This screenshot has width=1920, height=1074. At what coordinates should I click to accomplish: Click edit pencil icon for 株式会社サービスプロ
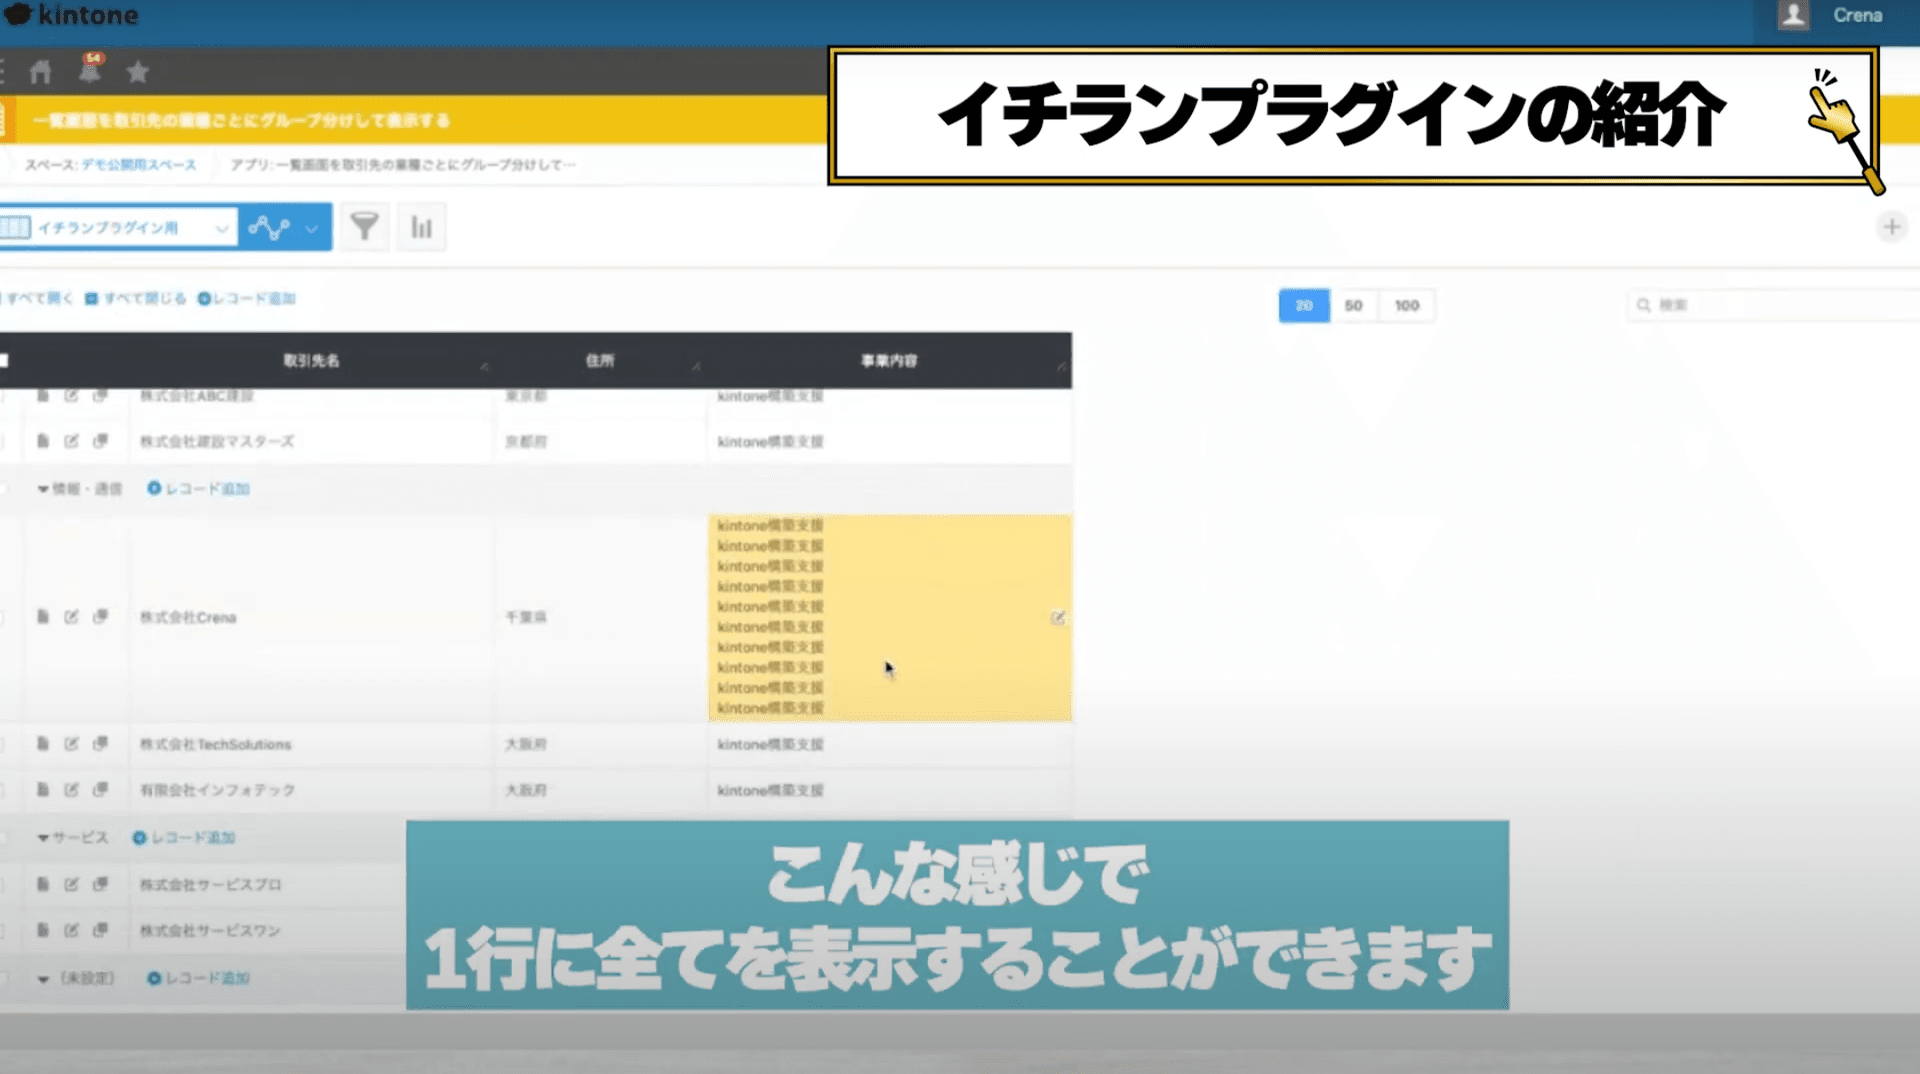pyautogui.click(x=71, y=885)
